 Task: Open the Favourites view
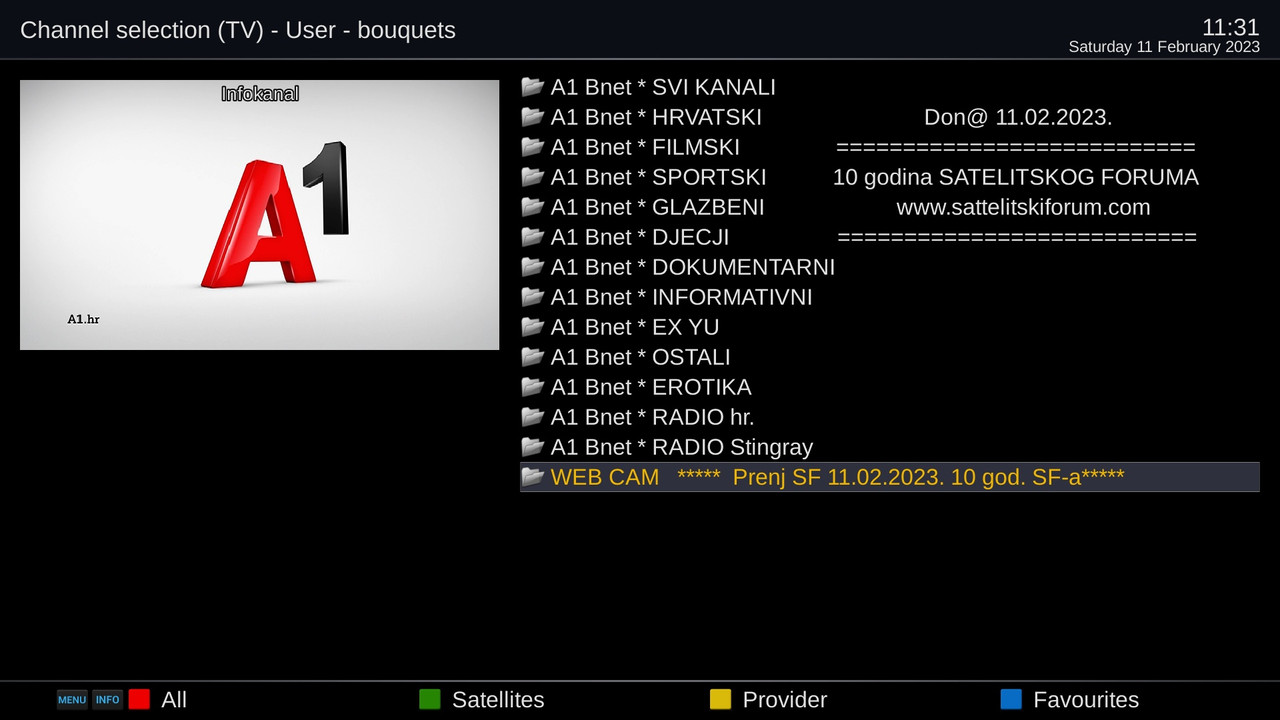pyautogui.click(x=1086, y=700)
